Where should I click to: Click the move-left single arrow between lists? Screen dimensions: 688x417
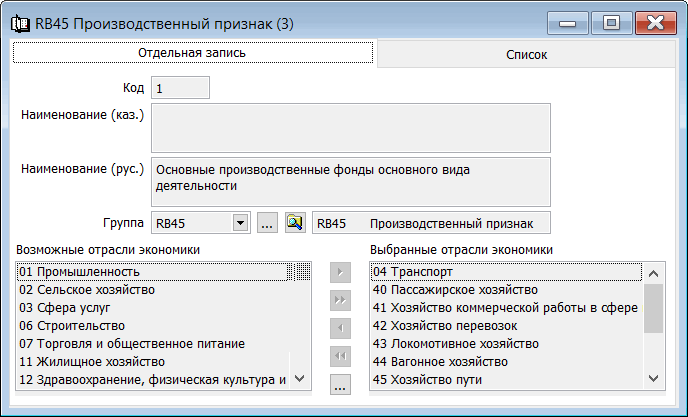340,328
